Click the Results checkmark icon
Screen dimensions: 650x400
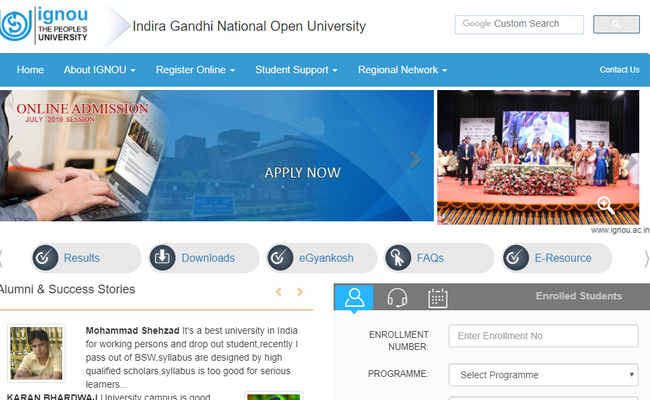pyautogui.click(x=45, y=258)
